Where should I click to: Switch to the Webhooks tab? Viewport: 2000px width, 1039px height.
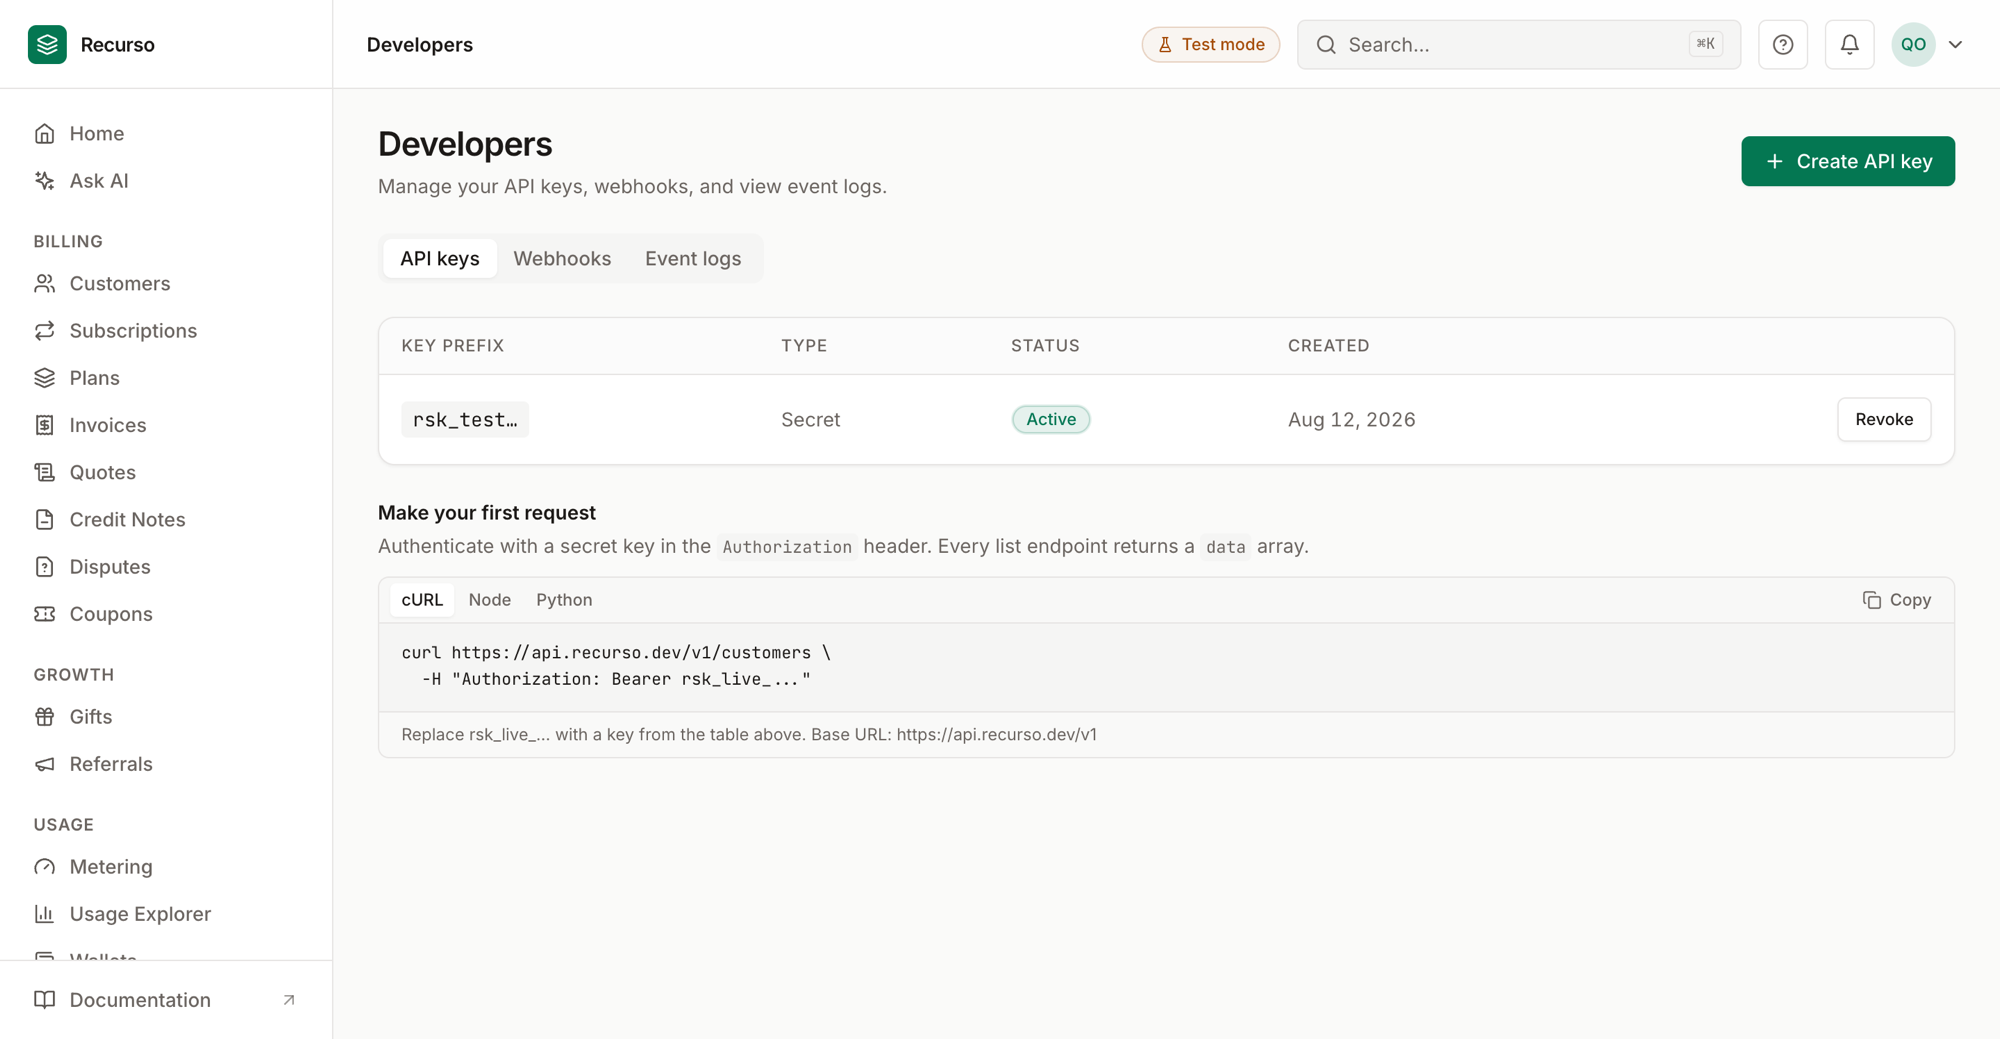(x=562, y=258)
